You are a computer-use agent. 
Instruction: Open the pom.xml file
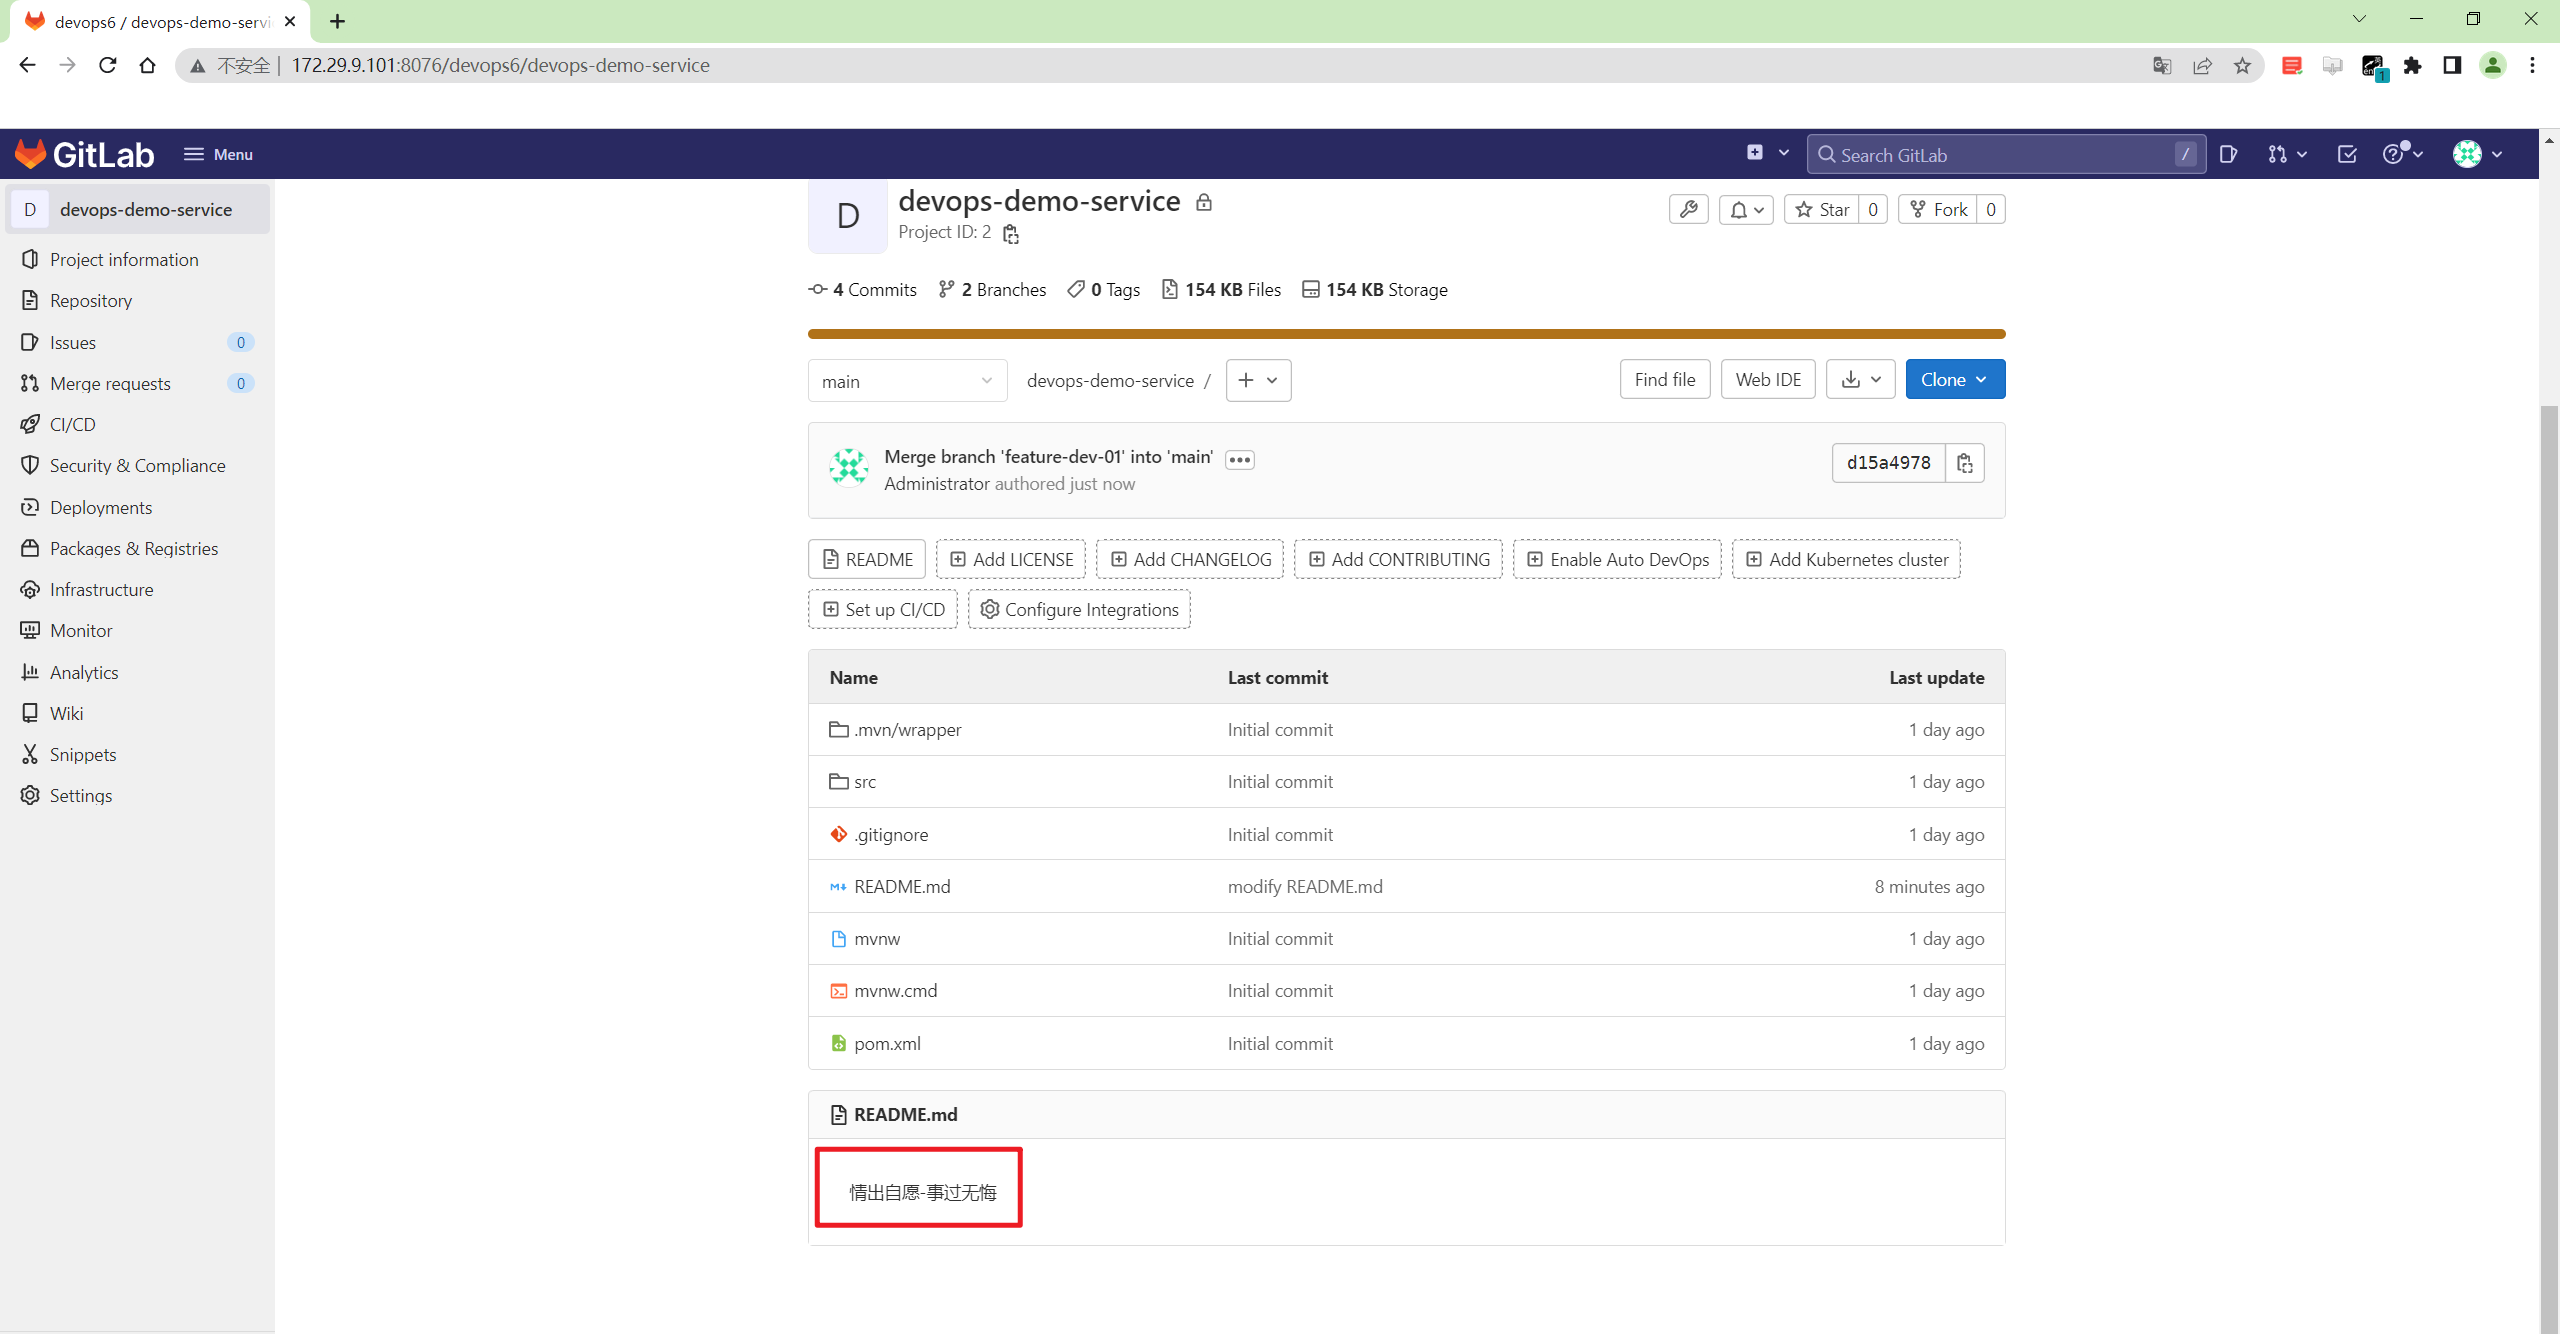pos(887,1043)
